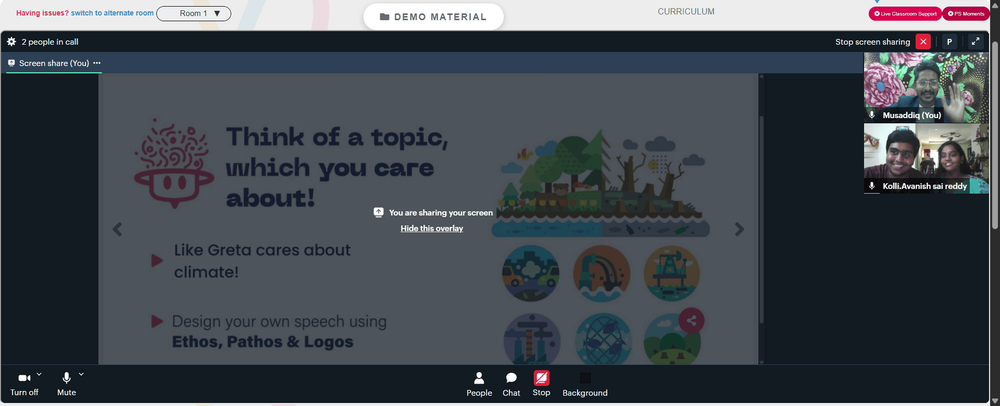
Task: Click the red share icon on slide
Action: pos(691,321)
